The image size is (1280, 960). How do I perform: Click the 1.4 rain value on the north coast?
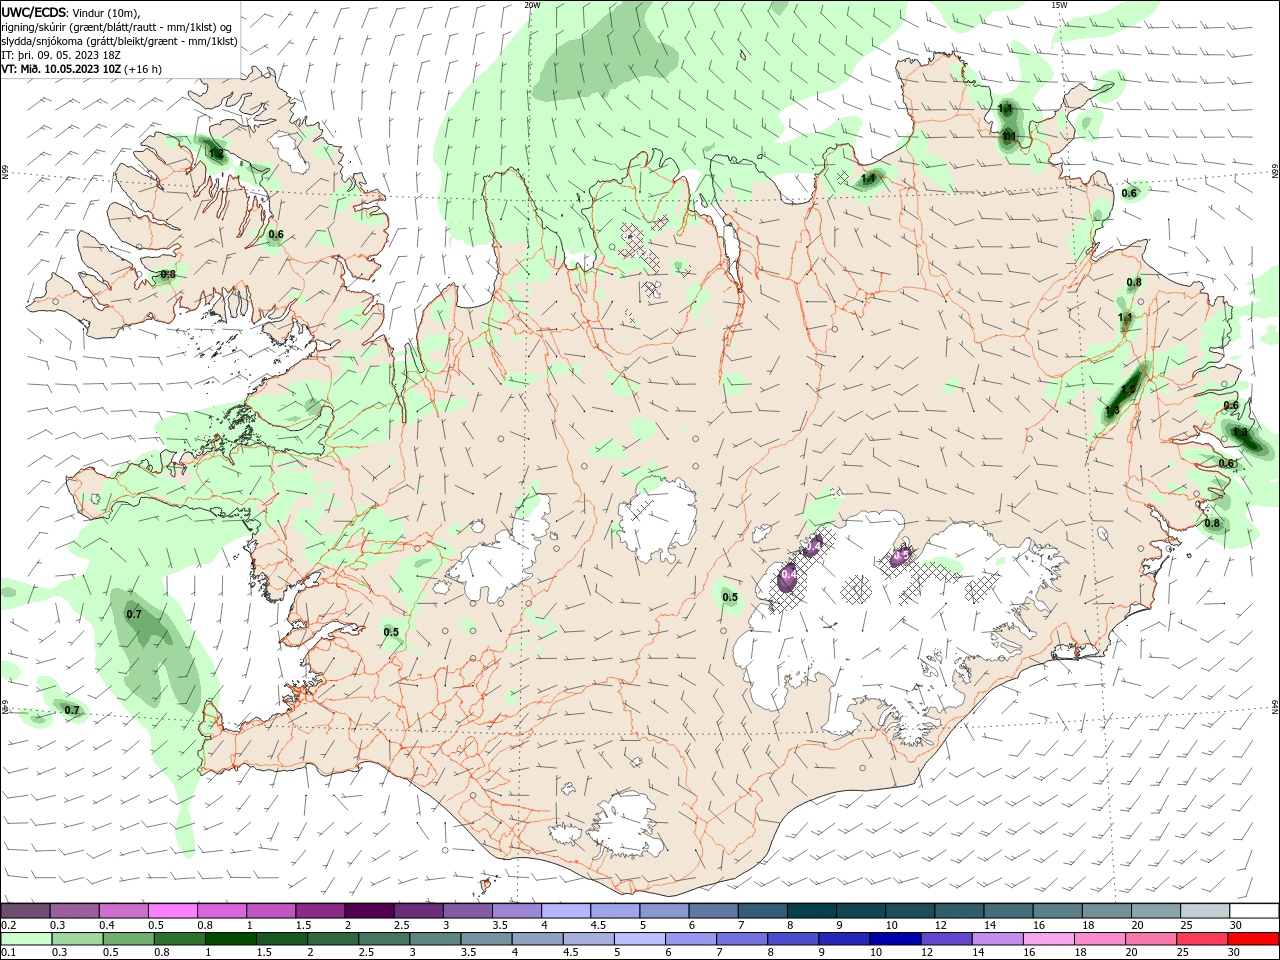pyautogui.click(x=868, y=179)
